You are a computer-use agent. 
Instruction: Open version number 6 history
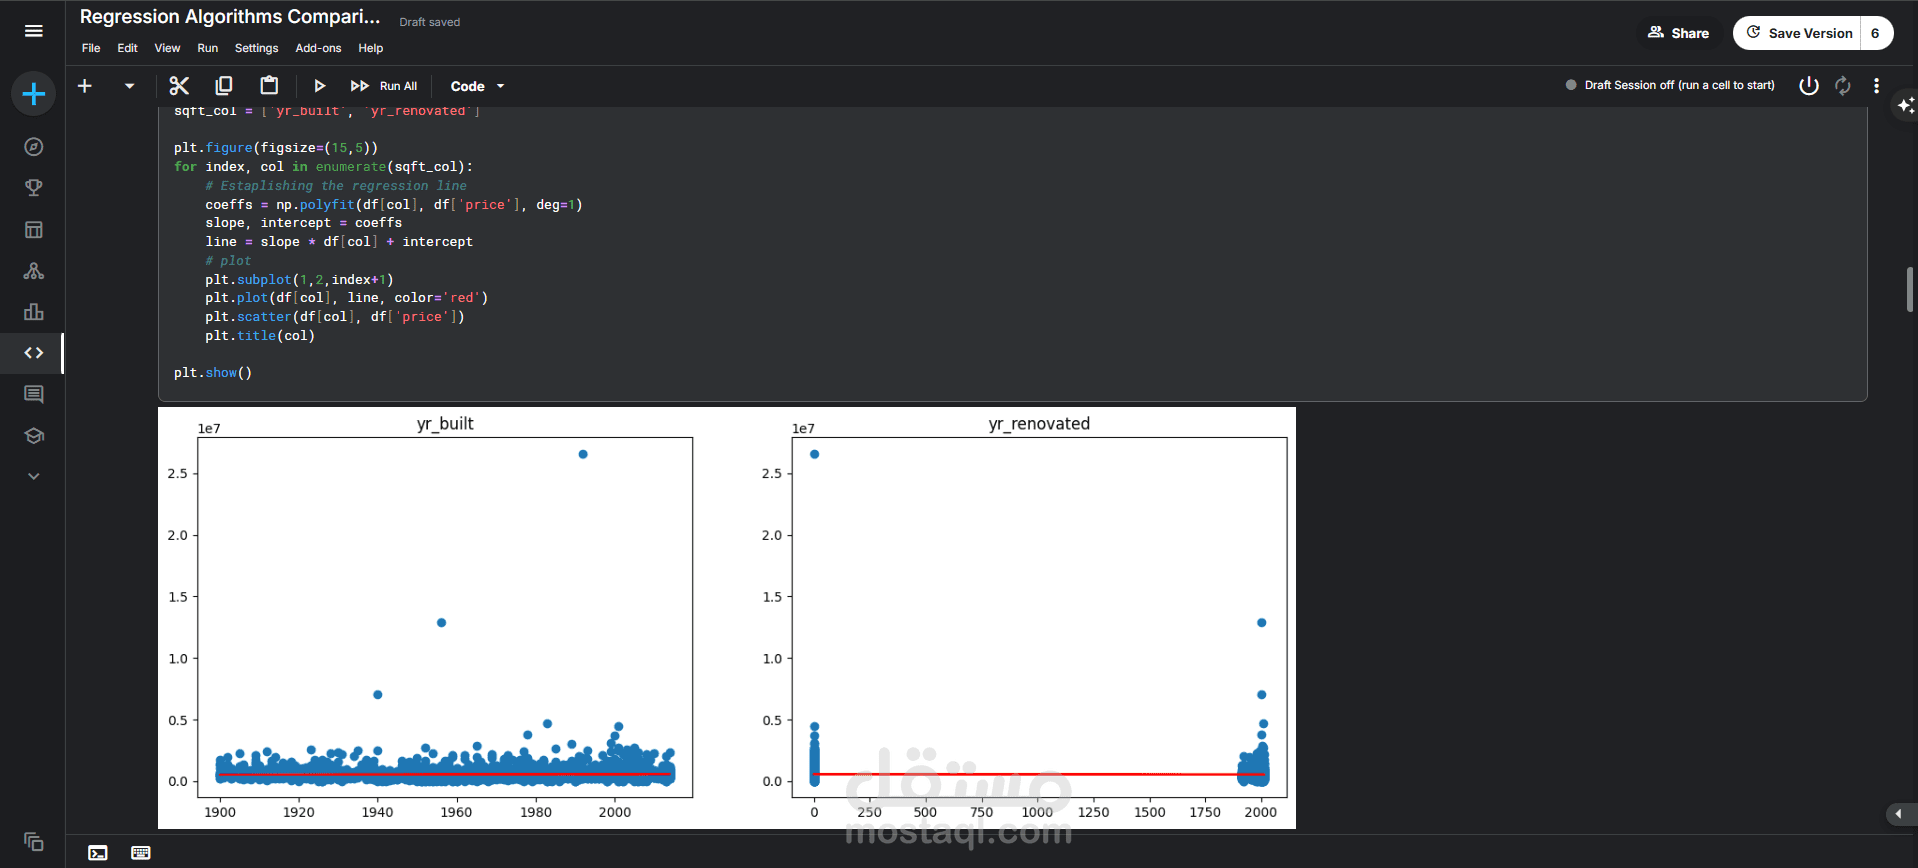pos(1875,33)
